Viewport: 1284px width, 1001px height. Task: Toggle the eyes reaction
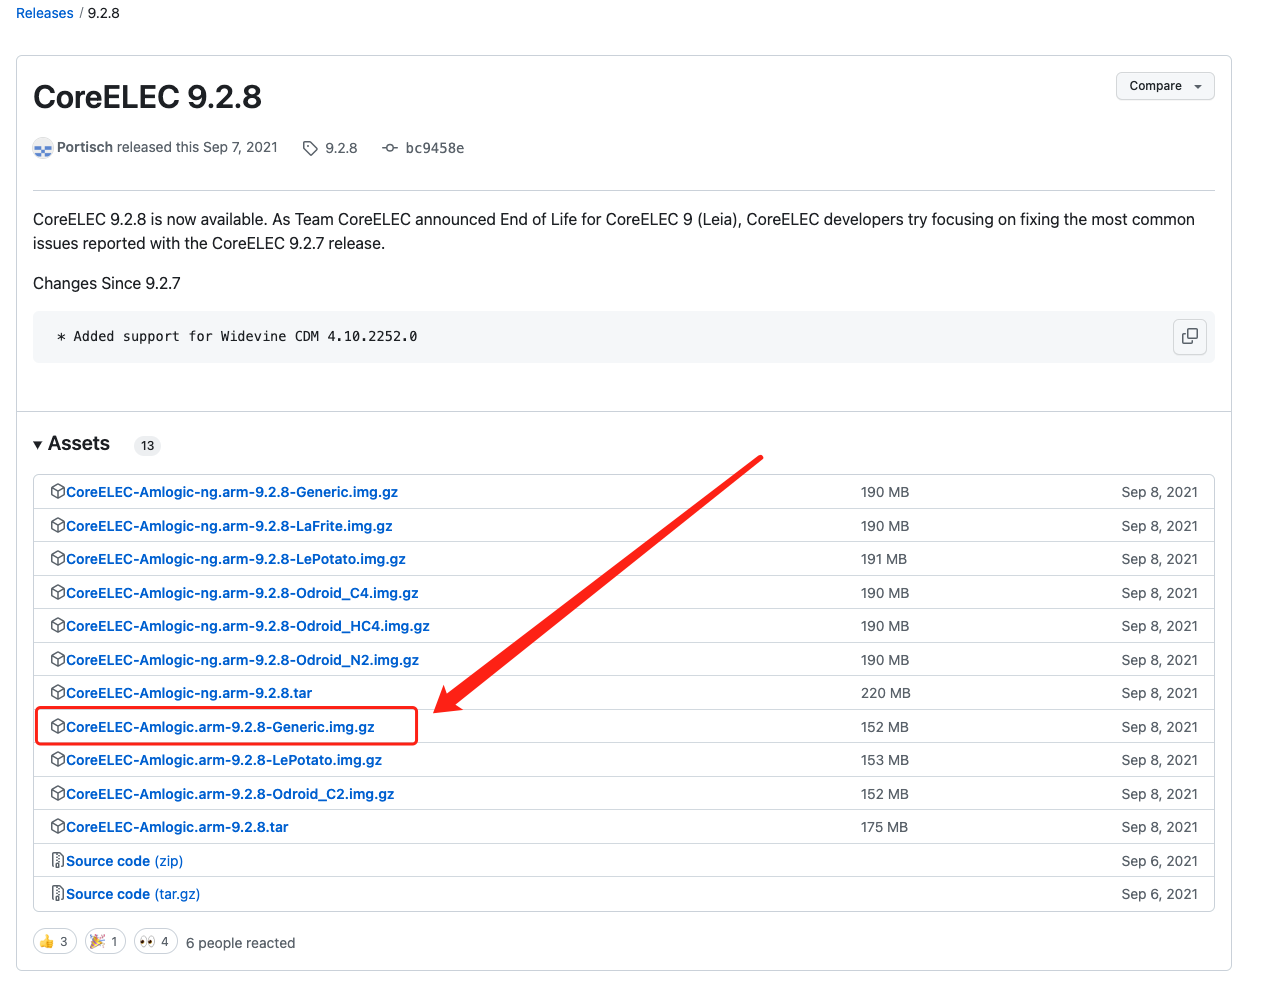(x=155, y=941)
